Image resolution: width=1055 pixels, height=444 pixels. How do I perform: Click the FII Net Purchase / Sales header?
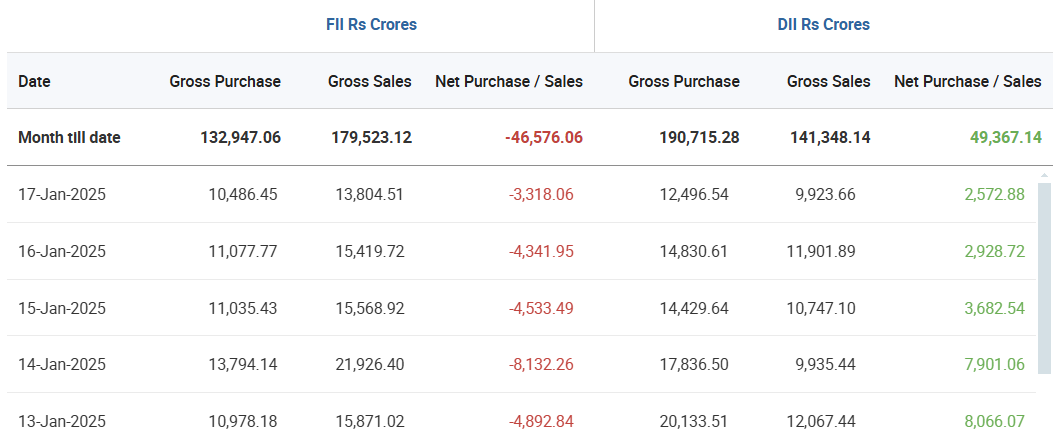click(508, 81)
